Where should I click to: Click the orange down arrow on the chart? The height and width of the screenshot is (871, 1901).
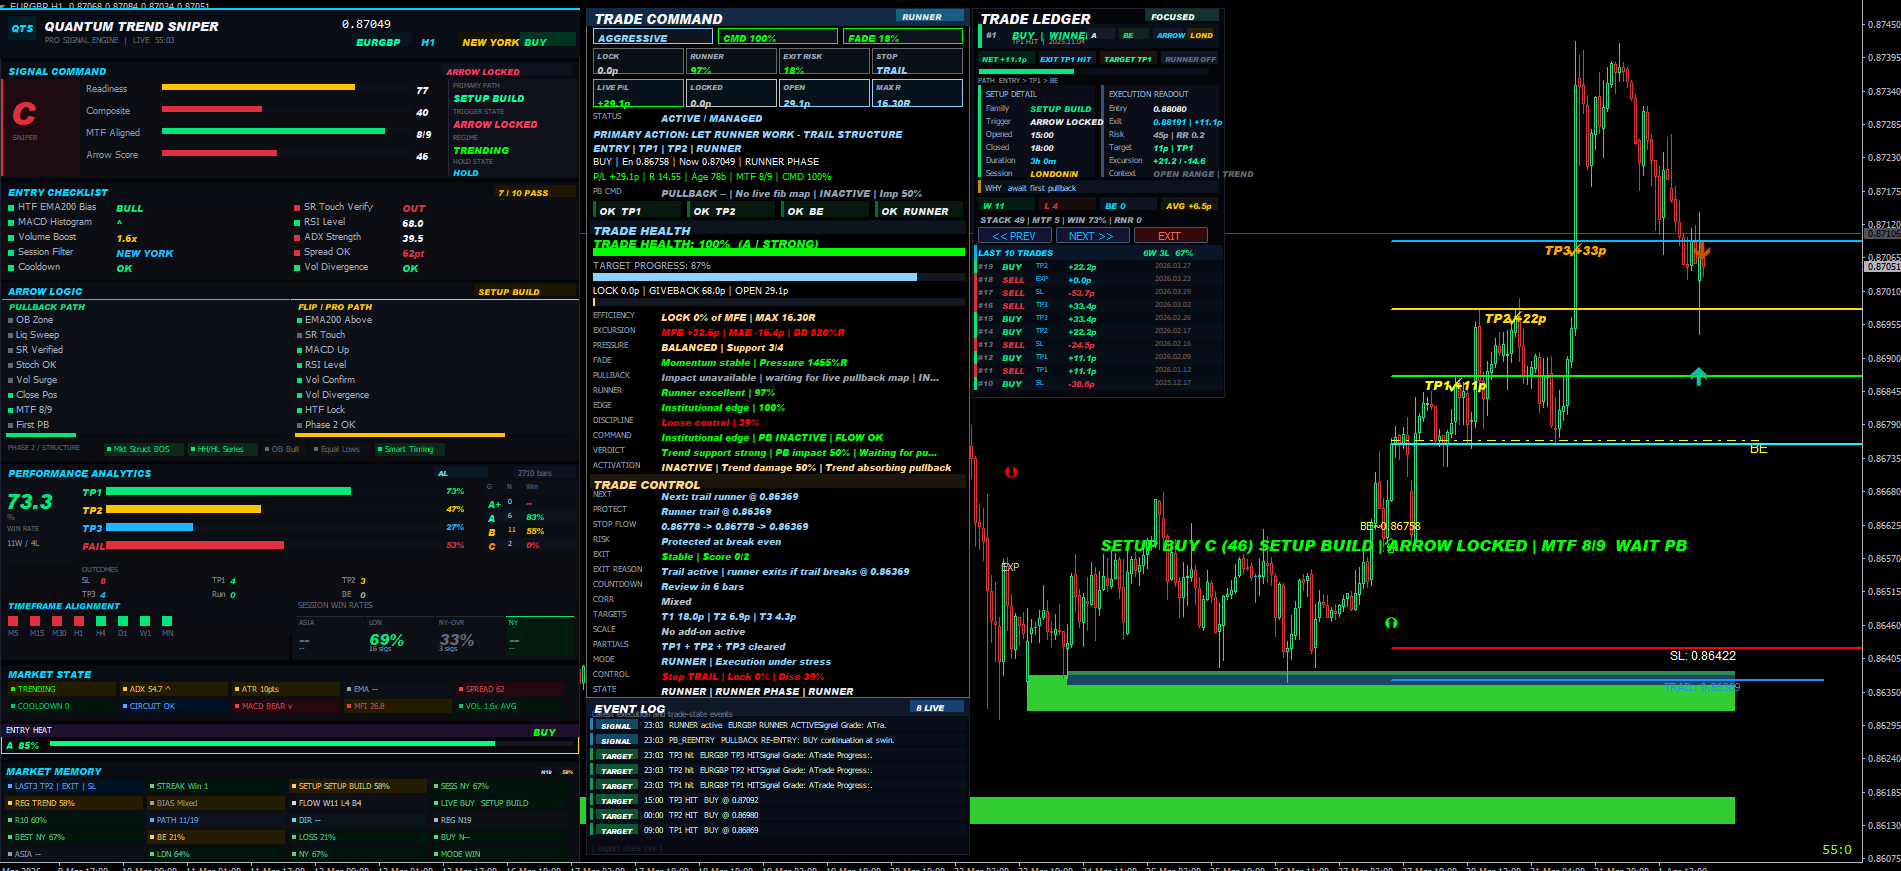pos(1703,253)
